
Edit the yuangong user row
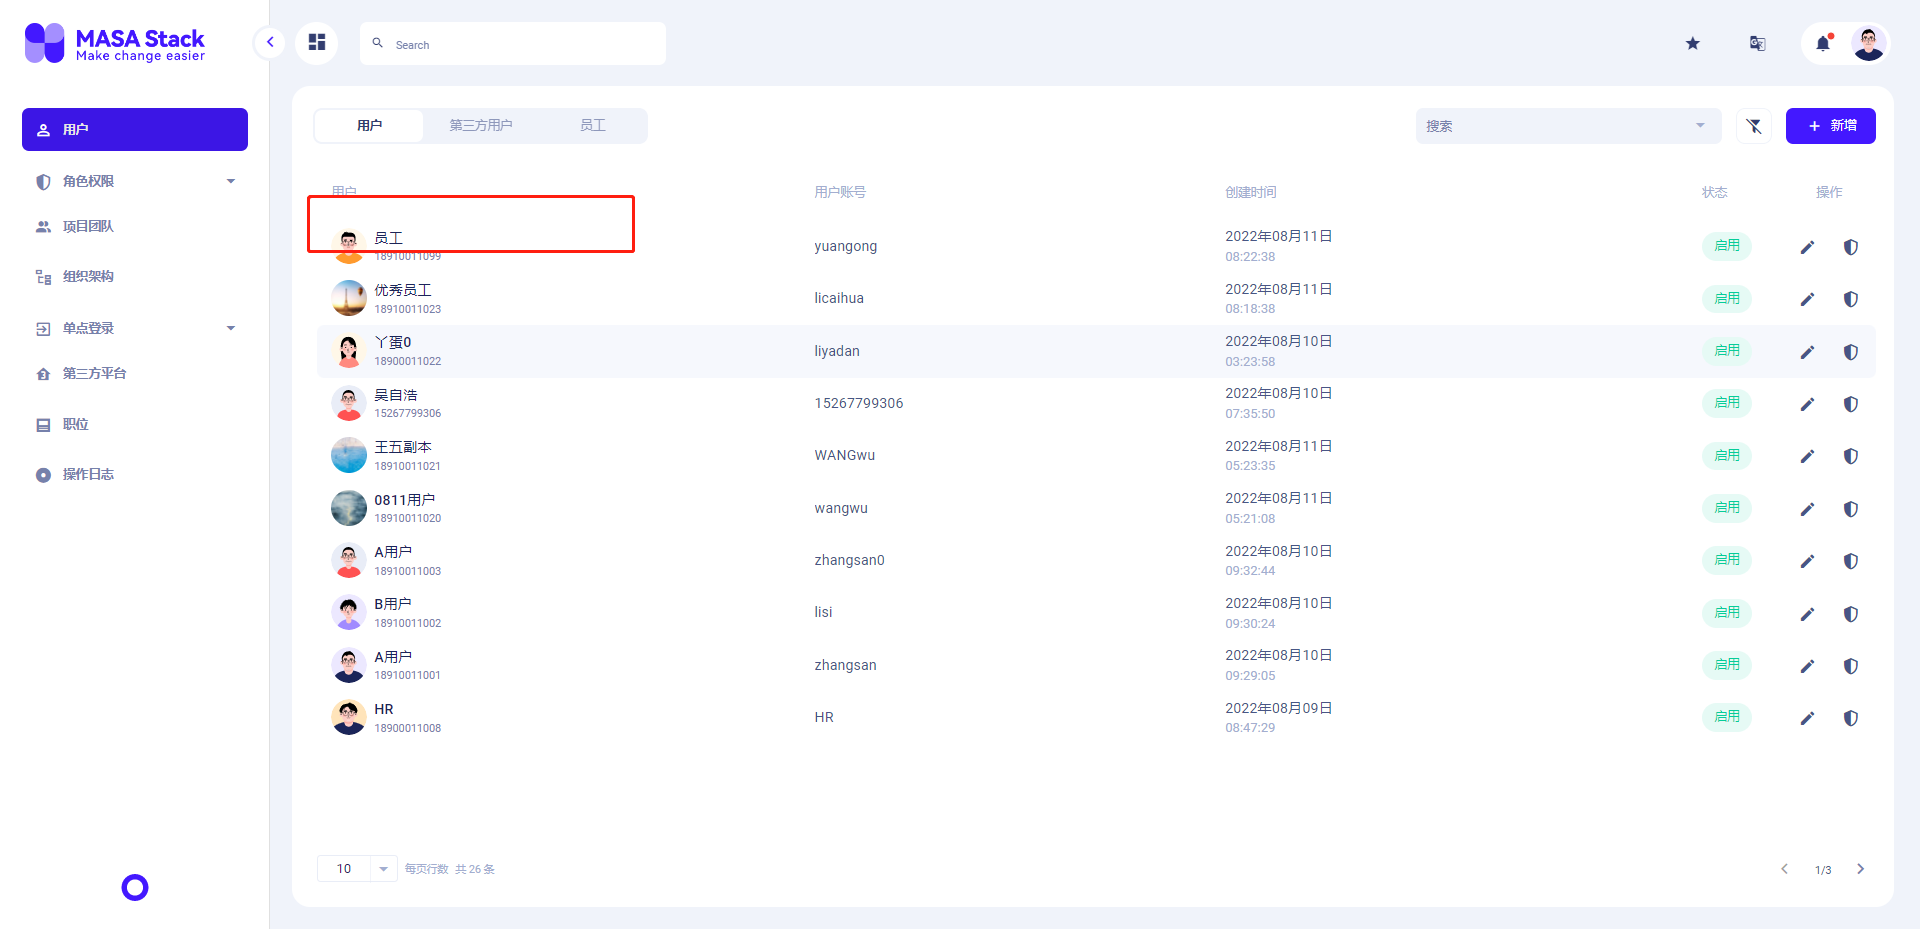(1807, 247)
